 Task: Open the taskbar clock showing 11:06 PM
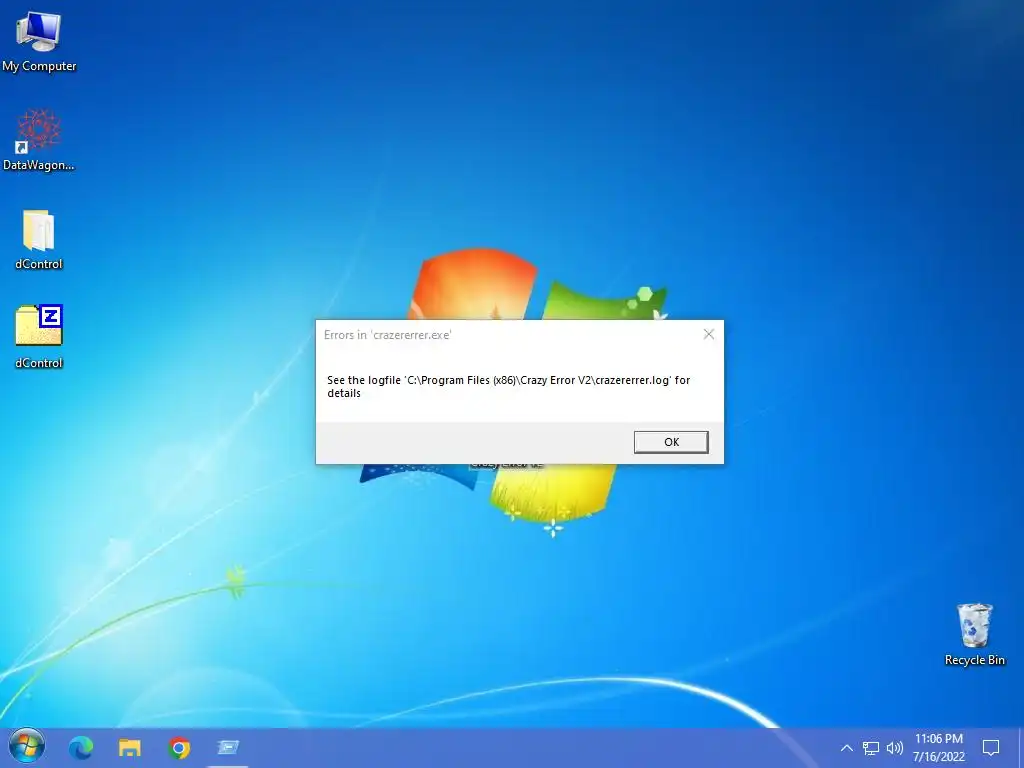[x=938, y=748]
